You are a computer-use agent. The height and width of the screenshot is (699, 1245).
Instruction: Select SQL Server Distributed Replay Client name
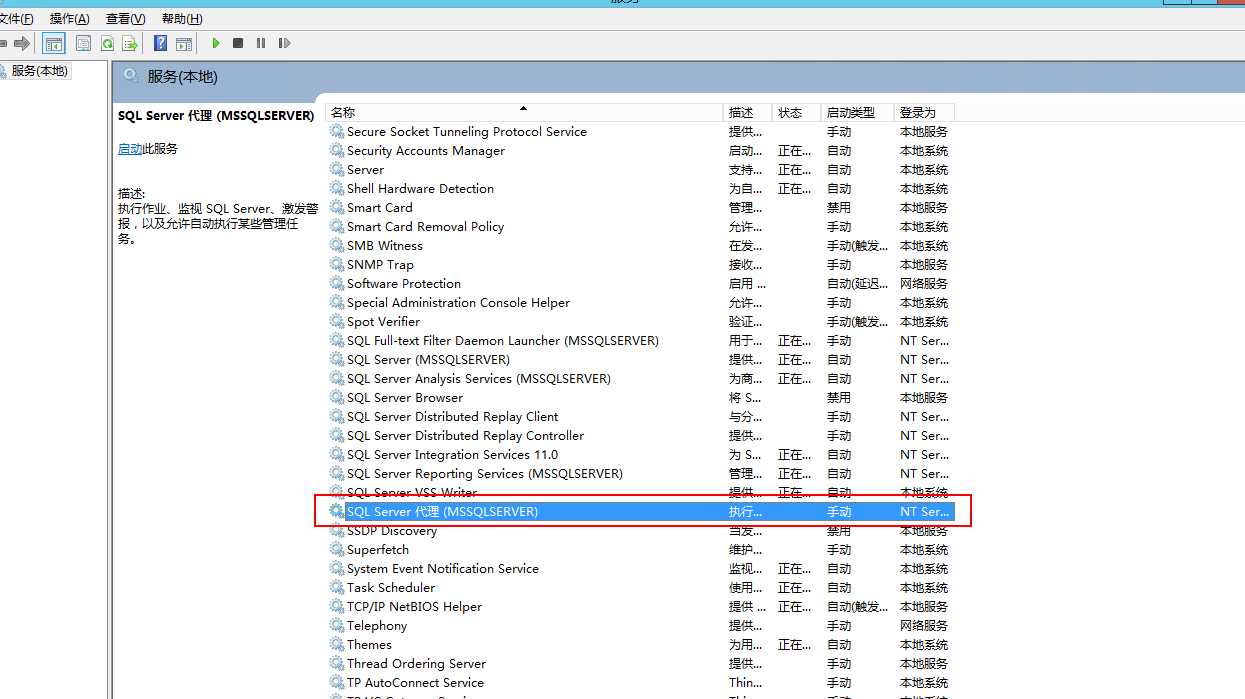coord(453,417)
